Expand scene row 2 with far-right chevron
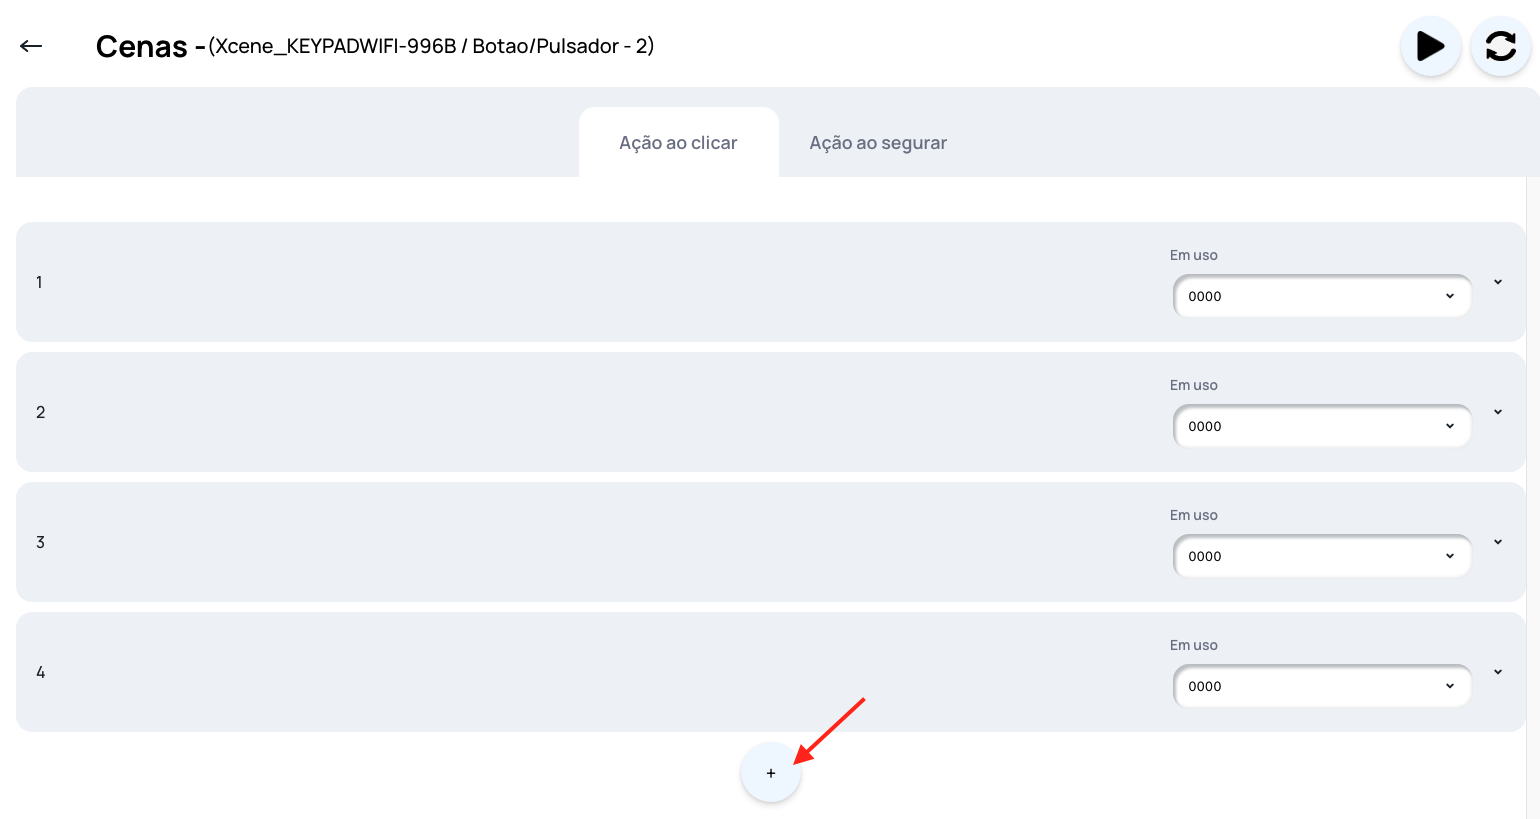Image resolution: width=1540 pixels, height=819 pixels. pyautogui.click(x=1498, y=412)
